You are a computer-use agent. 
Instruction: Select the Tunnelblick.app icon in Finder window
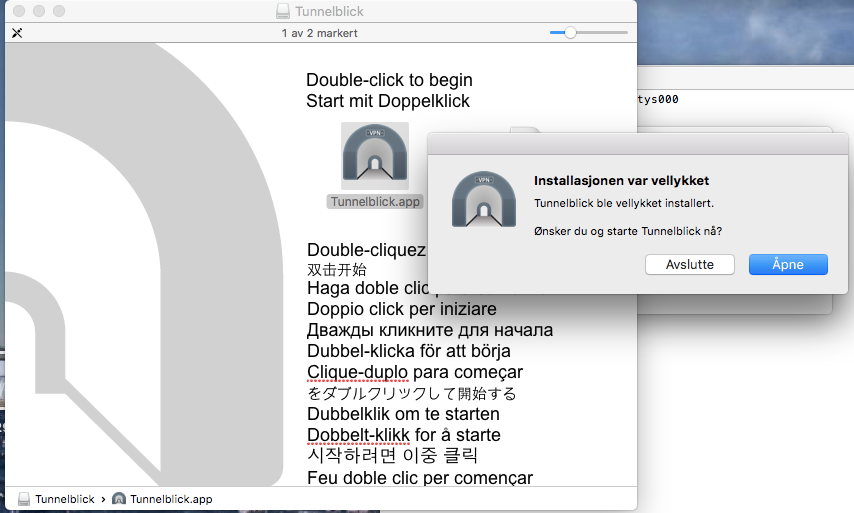click(x=374, y=156)
